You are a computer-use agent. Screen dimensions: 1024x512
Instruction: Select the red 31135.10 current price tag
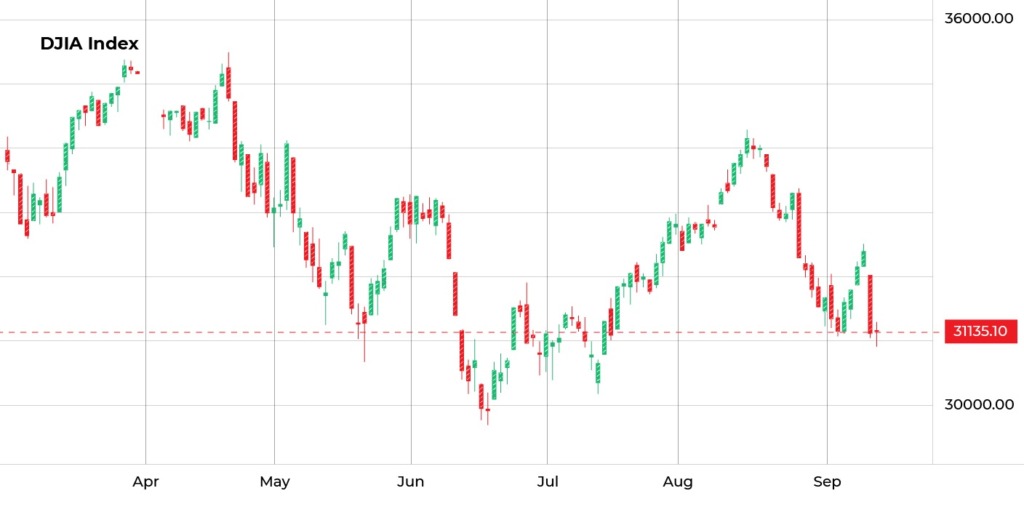[979, 332]
